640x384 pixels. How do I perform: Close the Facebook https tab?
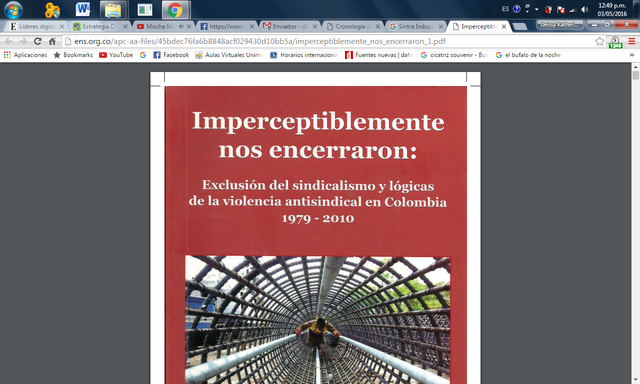click(x=252, y=26)
